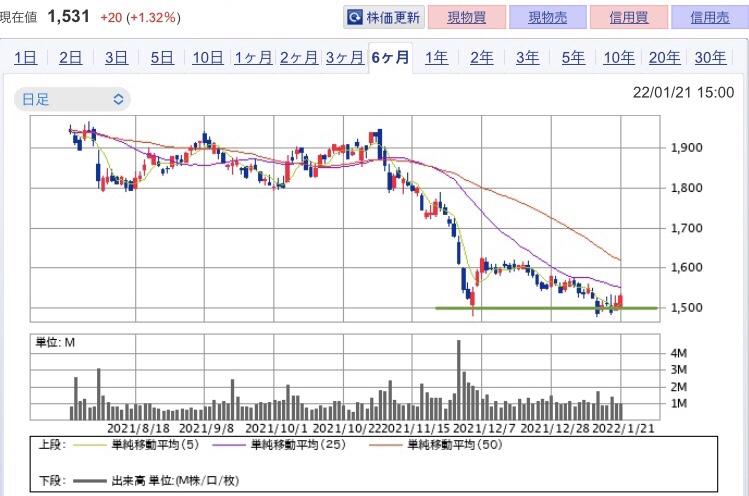Screen dimensions: 749x496
Task: Click the 現物買 button
Action: 467,18
